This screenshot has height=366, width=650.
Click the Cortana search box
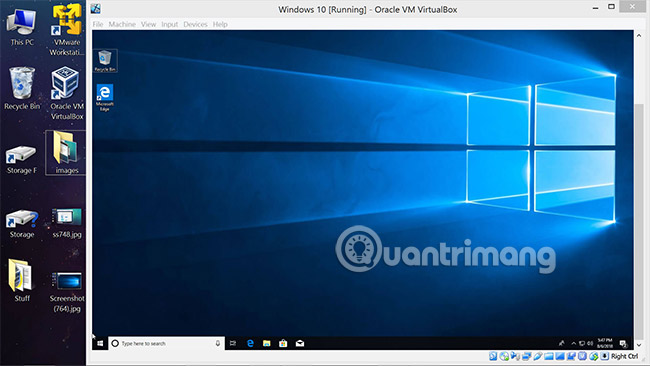click(x=167, y=343)
